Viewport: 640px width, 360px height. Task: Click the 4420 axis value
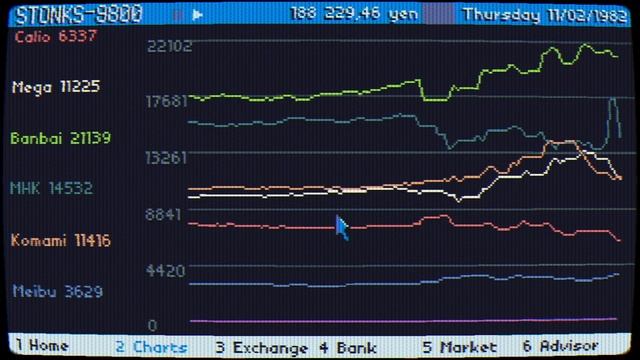pos(166,270)
